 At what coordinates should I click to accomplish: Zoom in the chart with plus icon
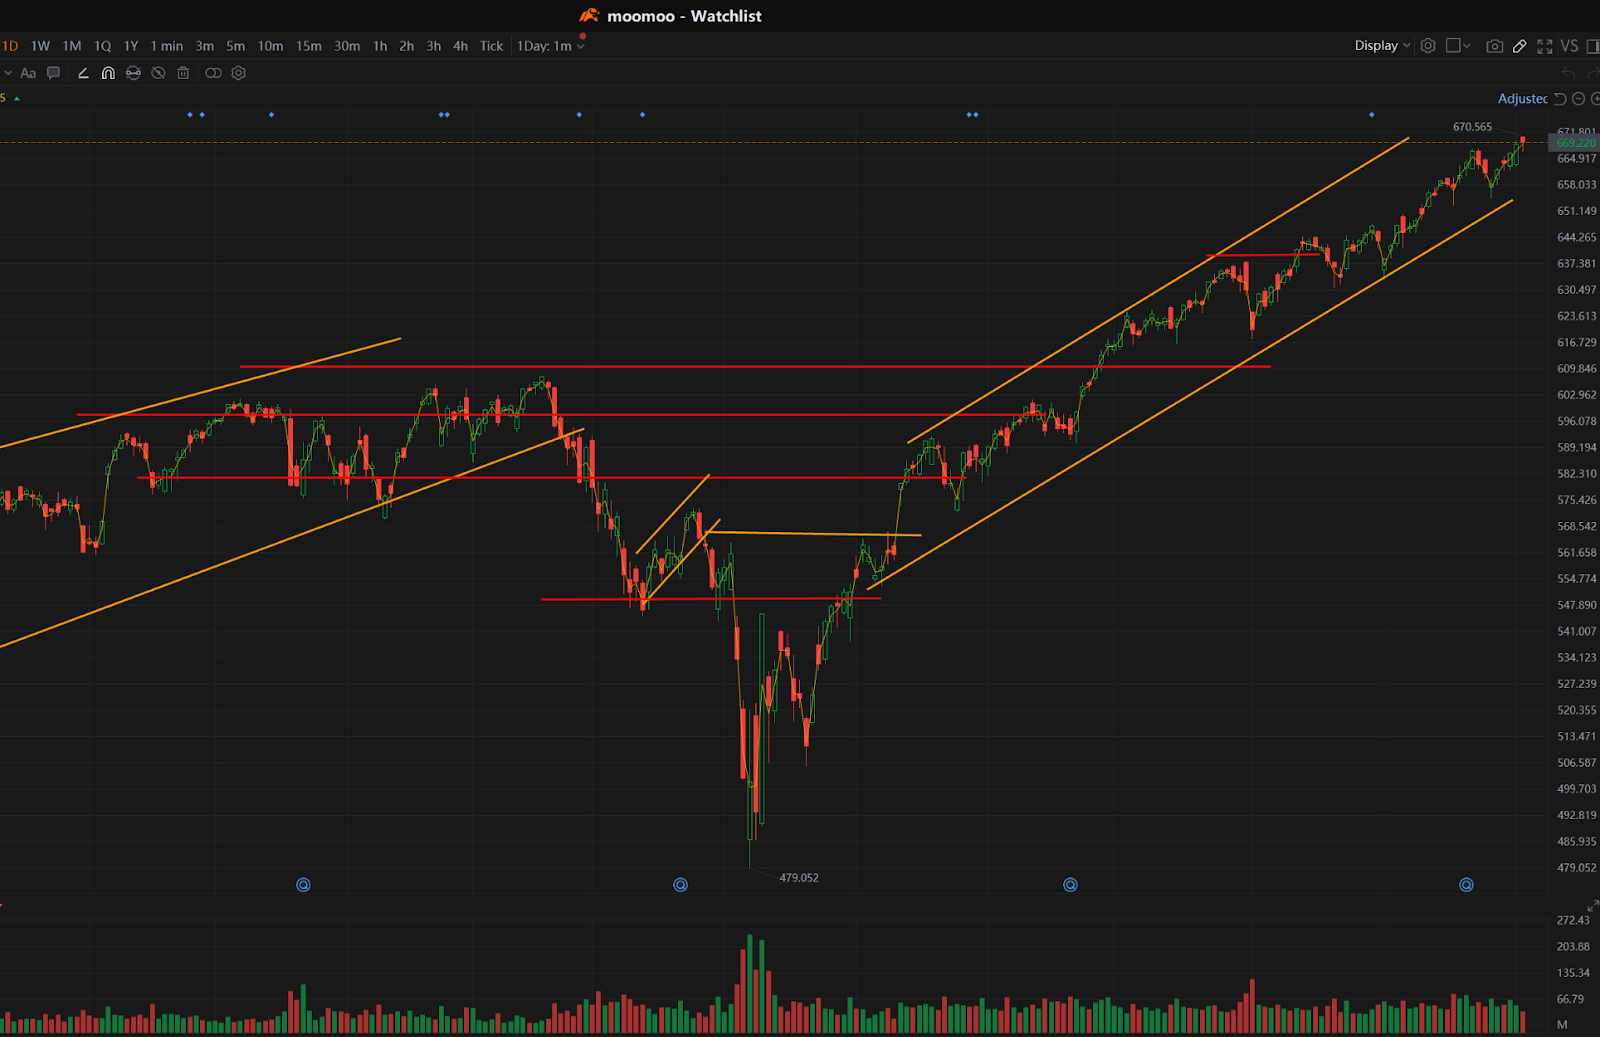pos(1596,99)
